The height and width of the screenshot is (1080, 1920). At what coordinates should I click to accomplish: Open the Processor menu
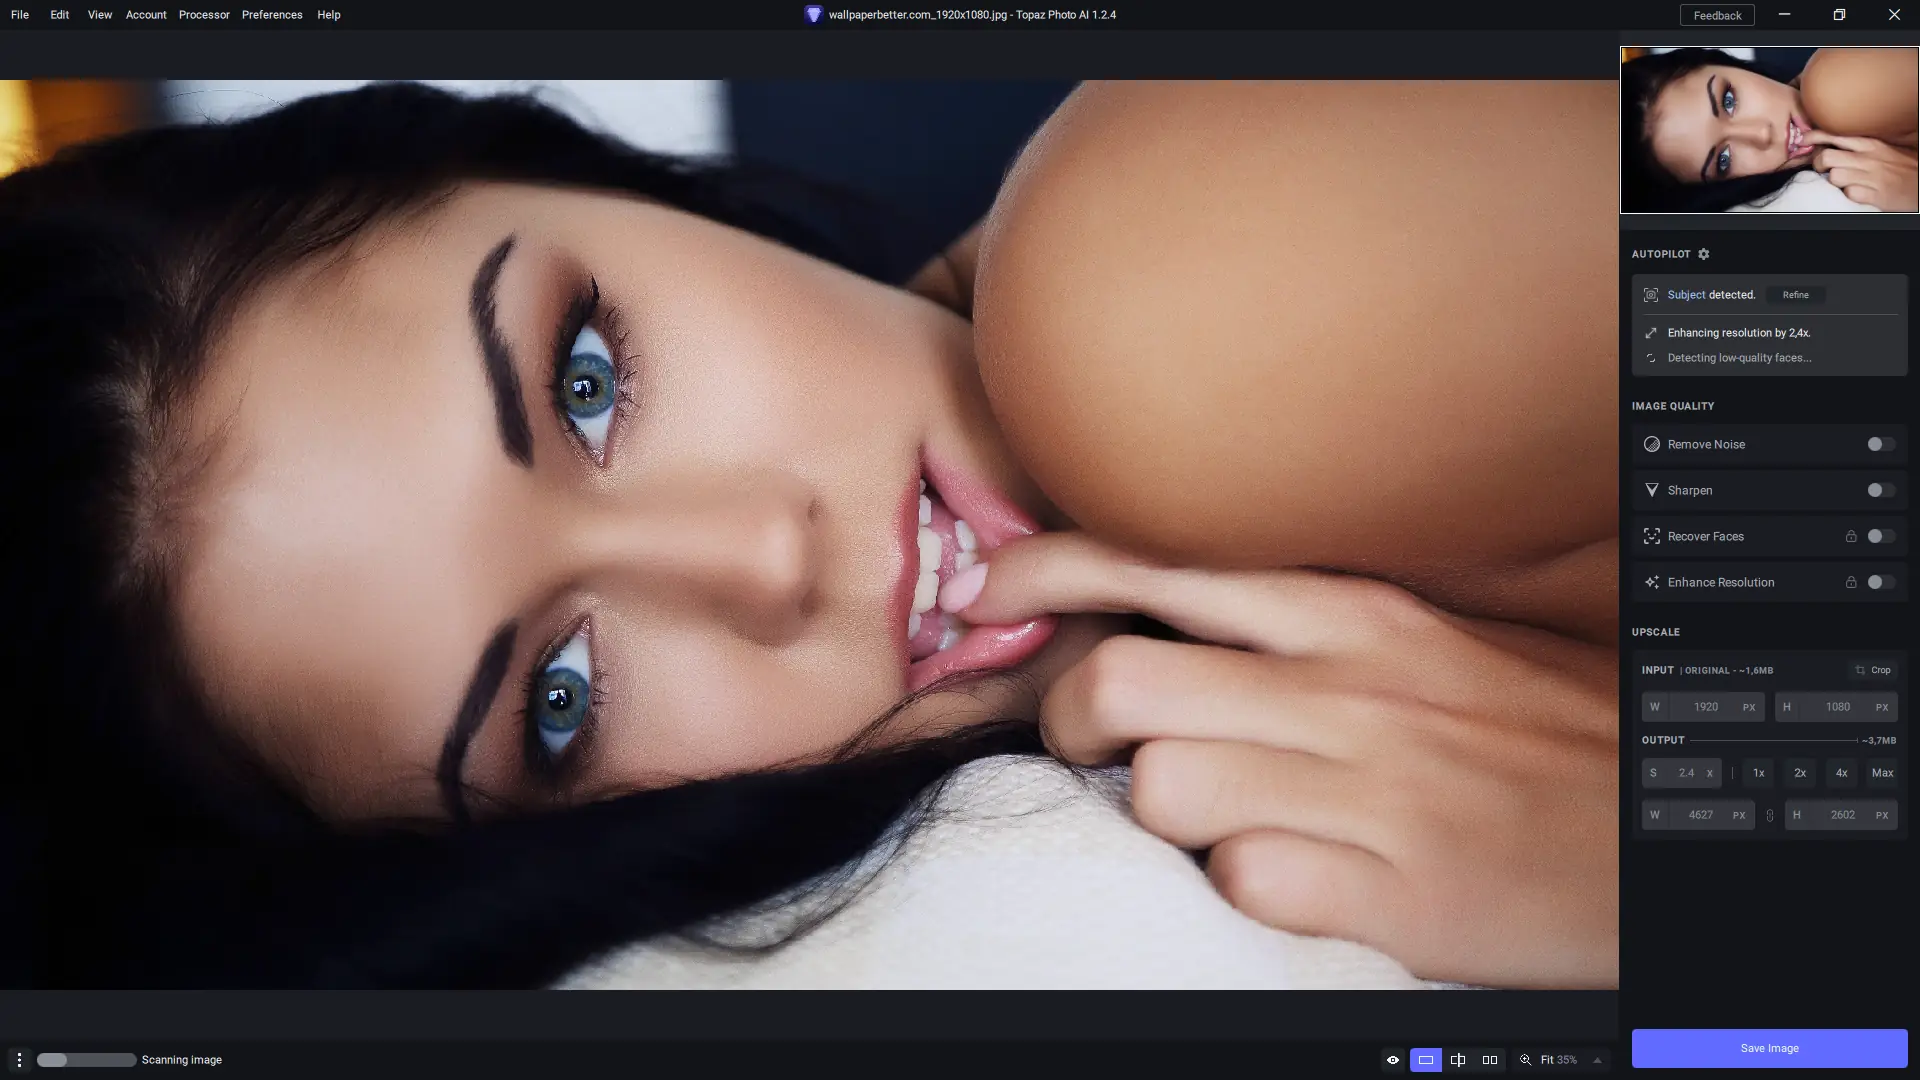click(x=204, y=15)
